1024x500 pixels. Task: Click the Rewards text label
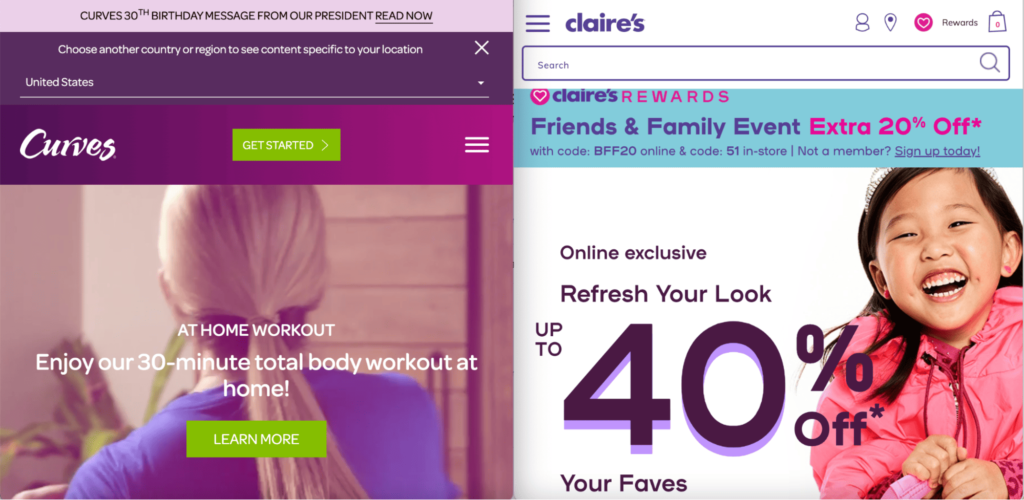(x=959, y=23)
